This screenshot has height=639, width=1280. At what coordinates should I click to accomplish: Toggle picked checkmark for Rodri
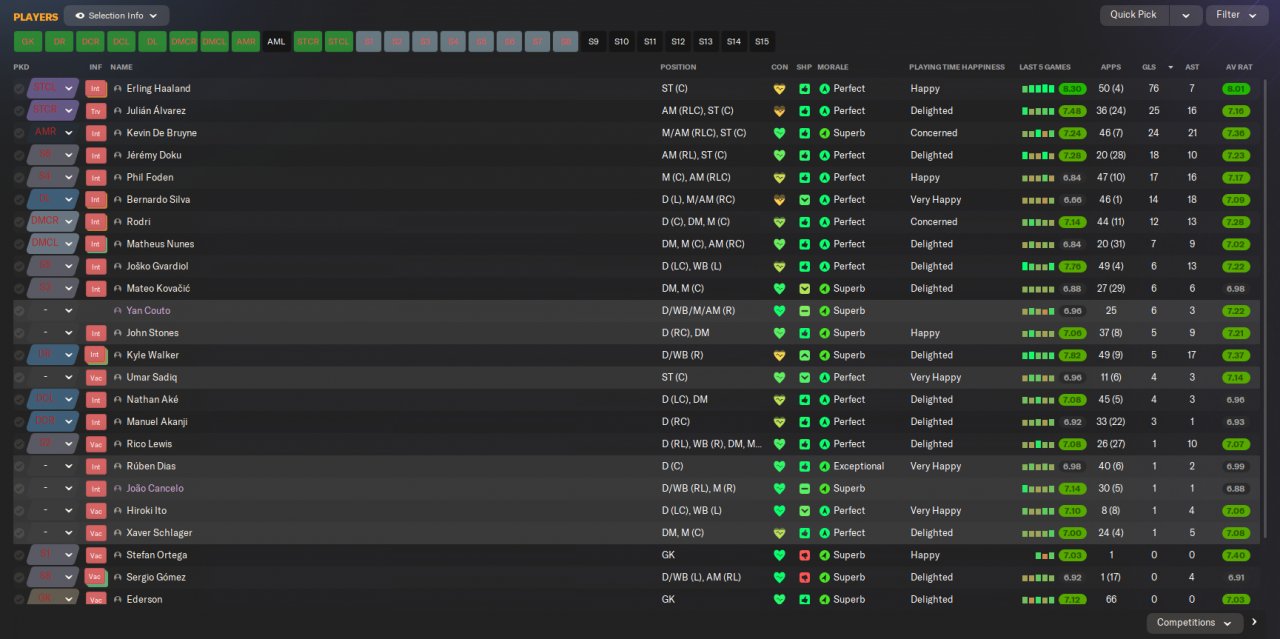tap(19, 222)
